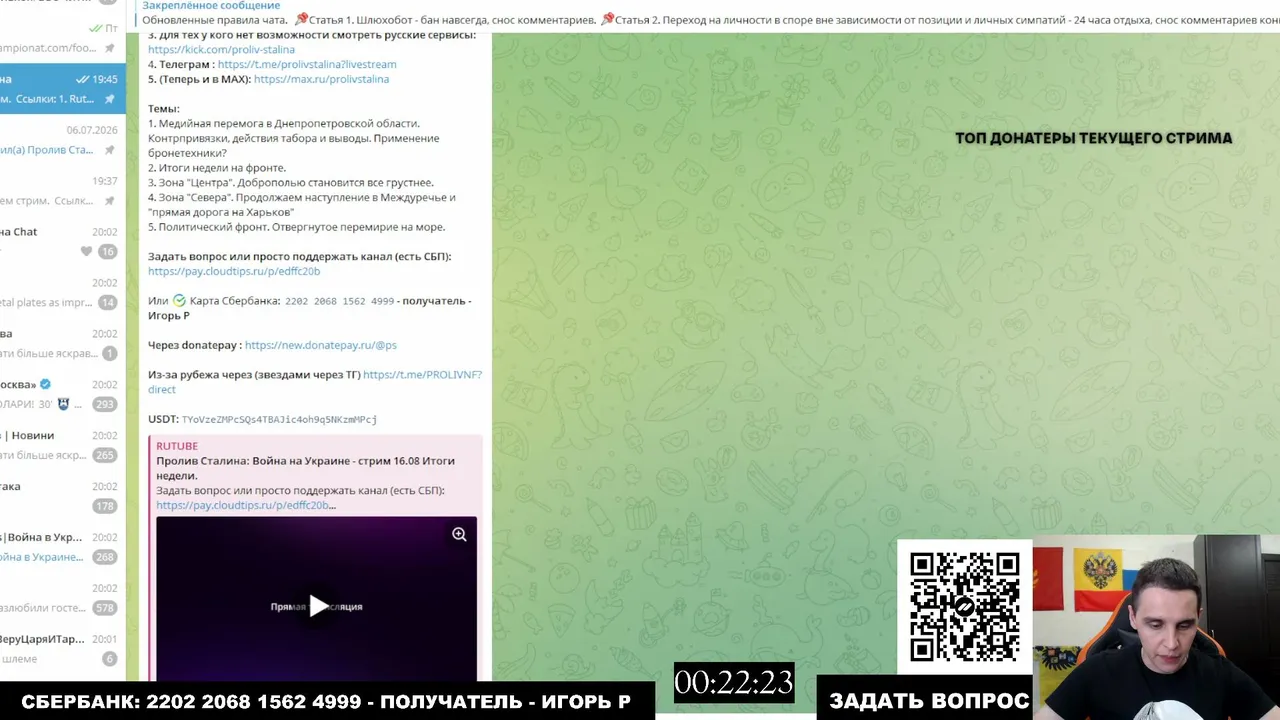
Task: Click the pin icon on the topmost chat row
Action: click(x=109, y=48)
